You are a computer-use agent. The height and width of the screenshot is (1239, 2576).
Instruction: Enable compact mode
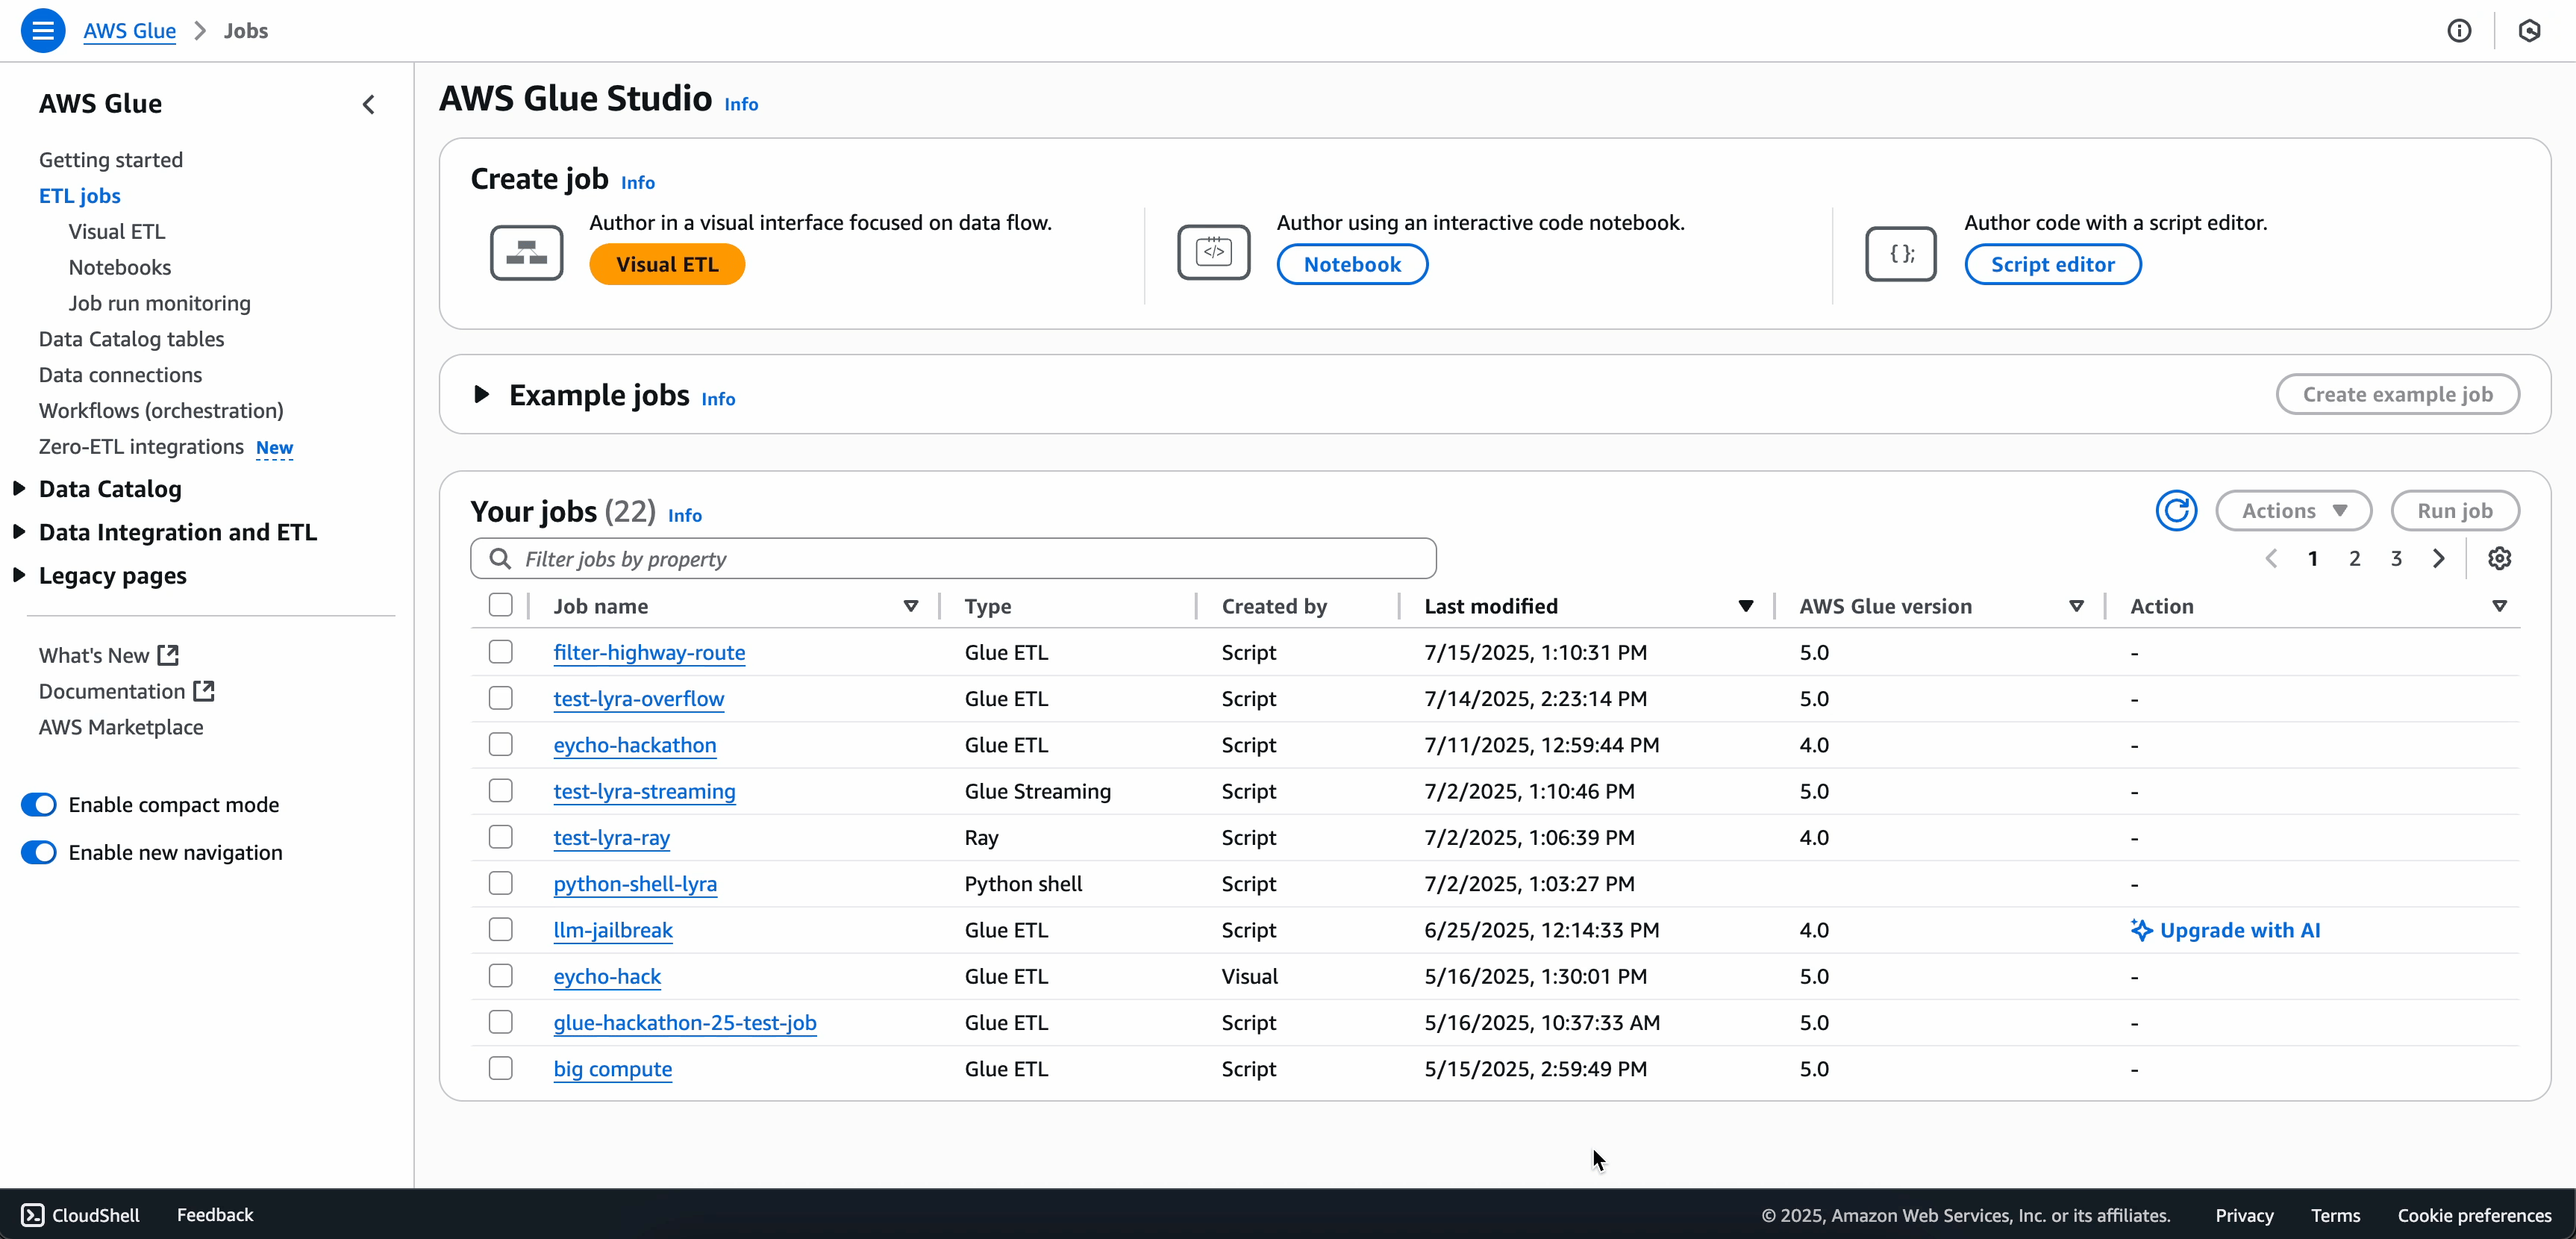coord(39,803)
